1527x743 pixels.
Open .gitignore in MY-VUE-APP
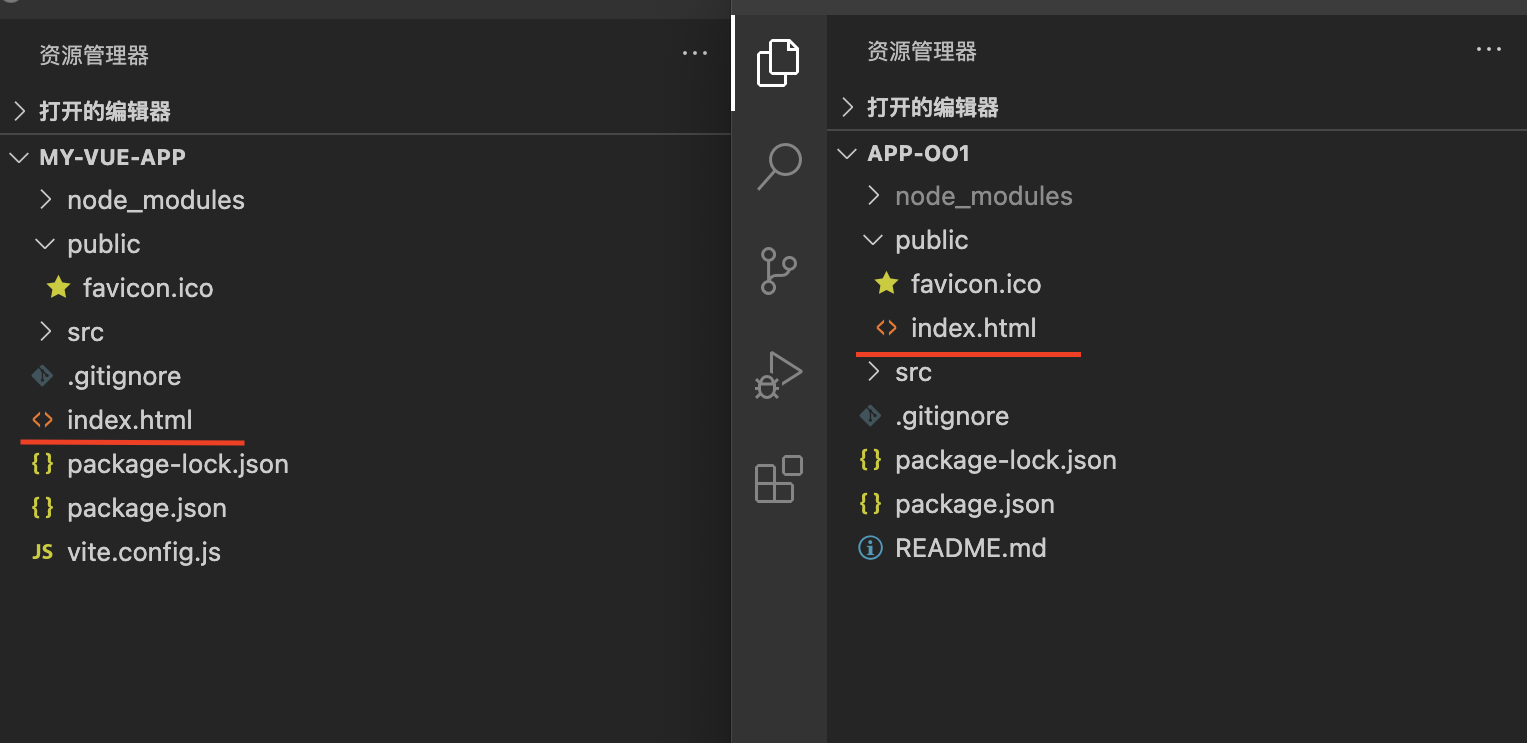[x=123, y=376]
